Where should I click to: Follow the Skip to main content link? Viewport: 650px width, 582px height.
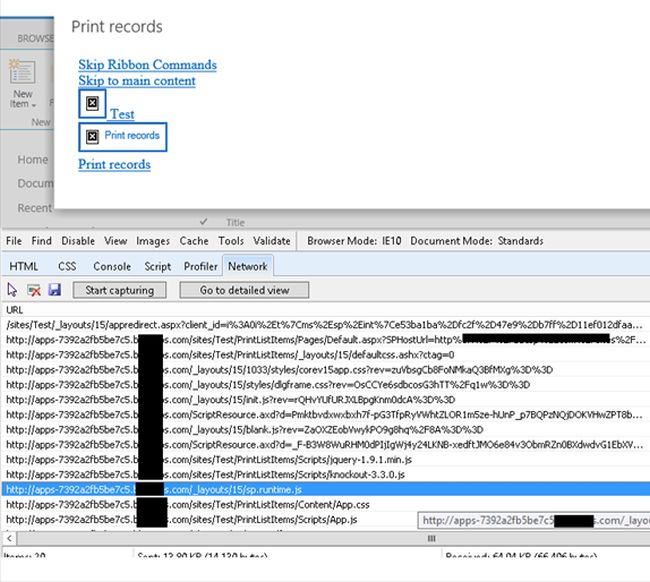(x=137, y=80)
